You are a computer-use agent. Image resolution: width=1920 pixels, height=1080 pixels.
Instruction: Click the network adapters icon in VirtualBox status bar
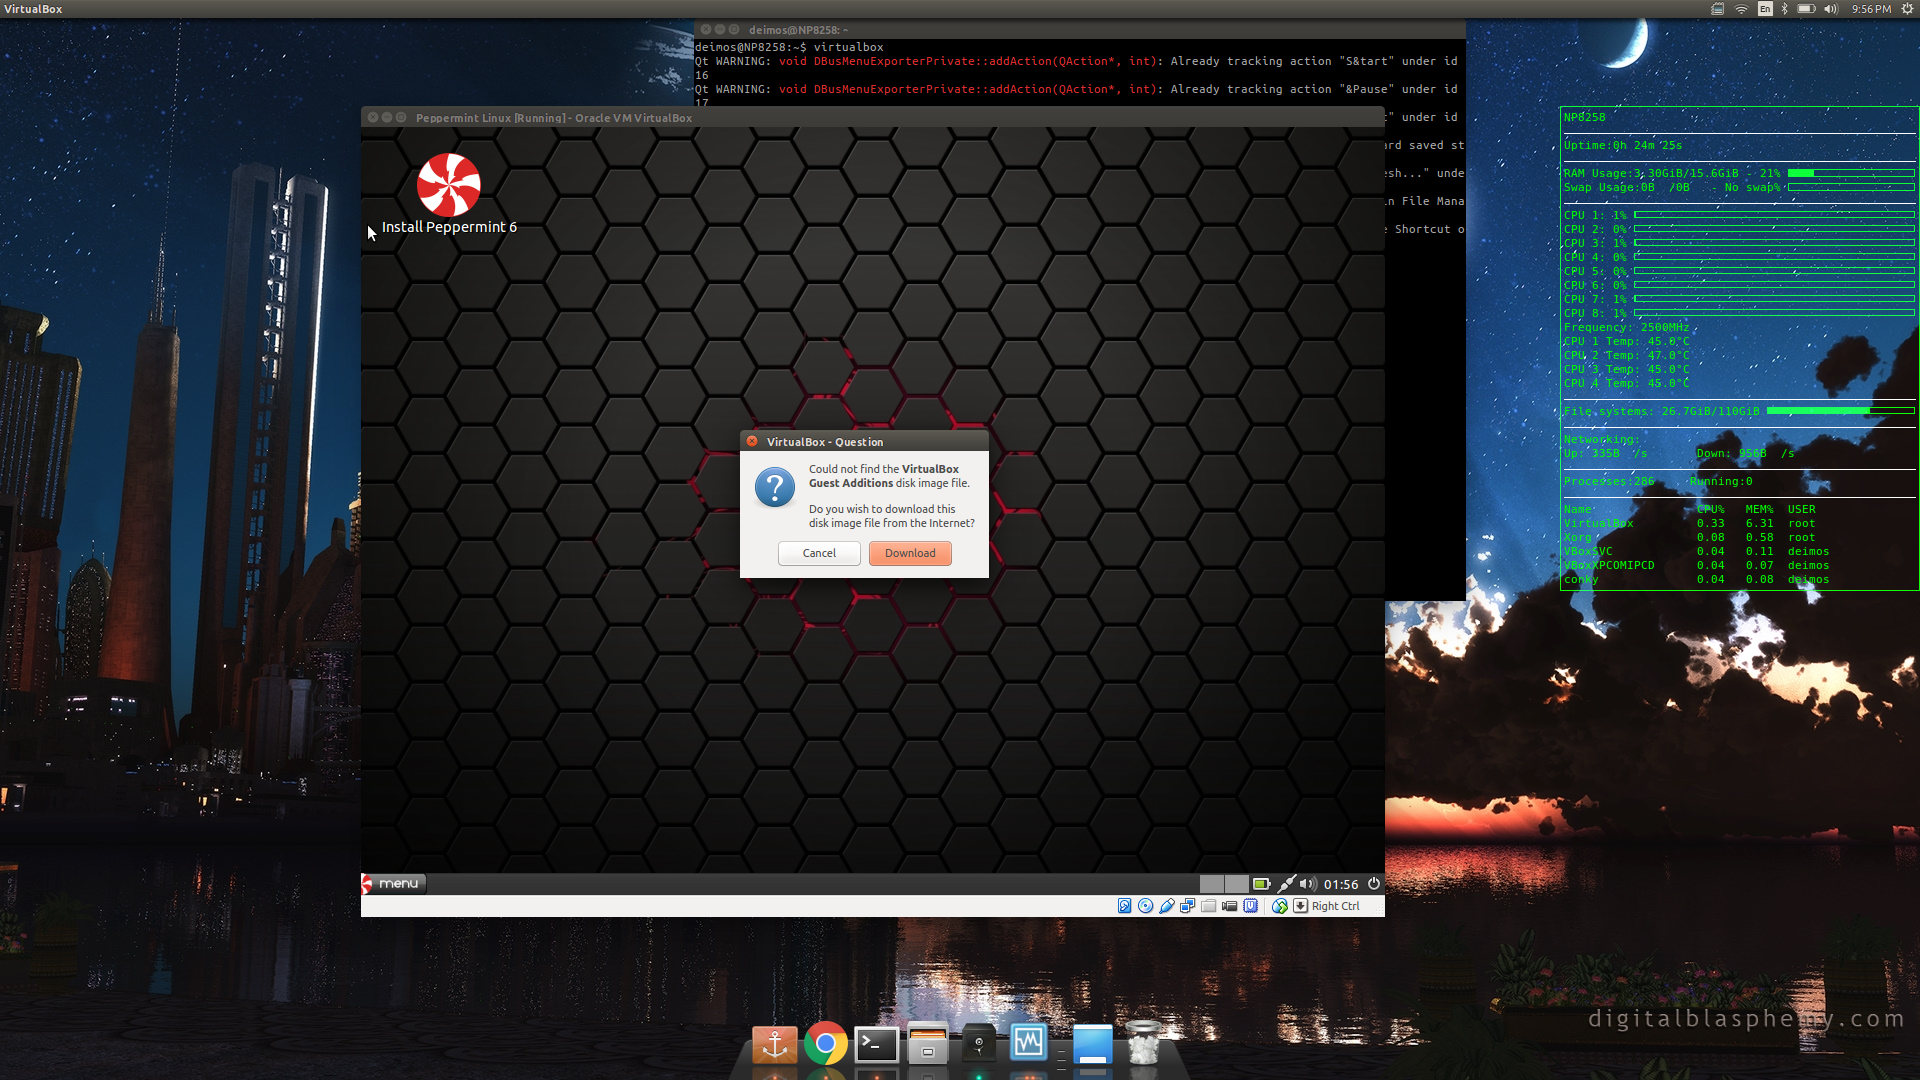[x=1187, y=906]
